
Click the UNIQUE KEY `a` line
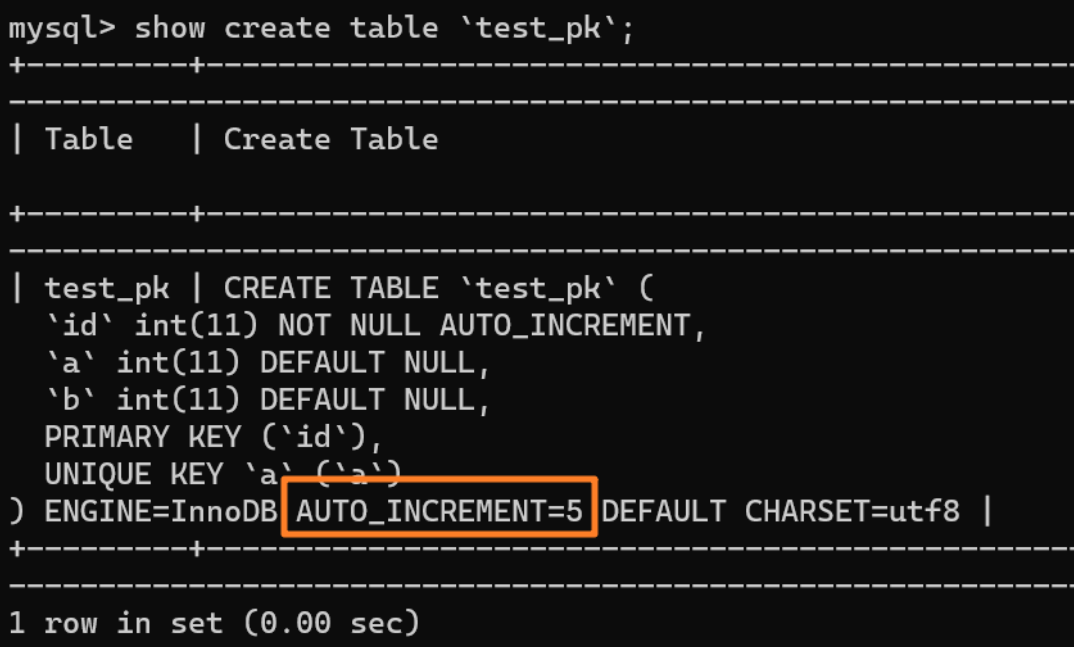click(x=222, y=474)
